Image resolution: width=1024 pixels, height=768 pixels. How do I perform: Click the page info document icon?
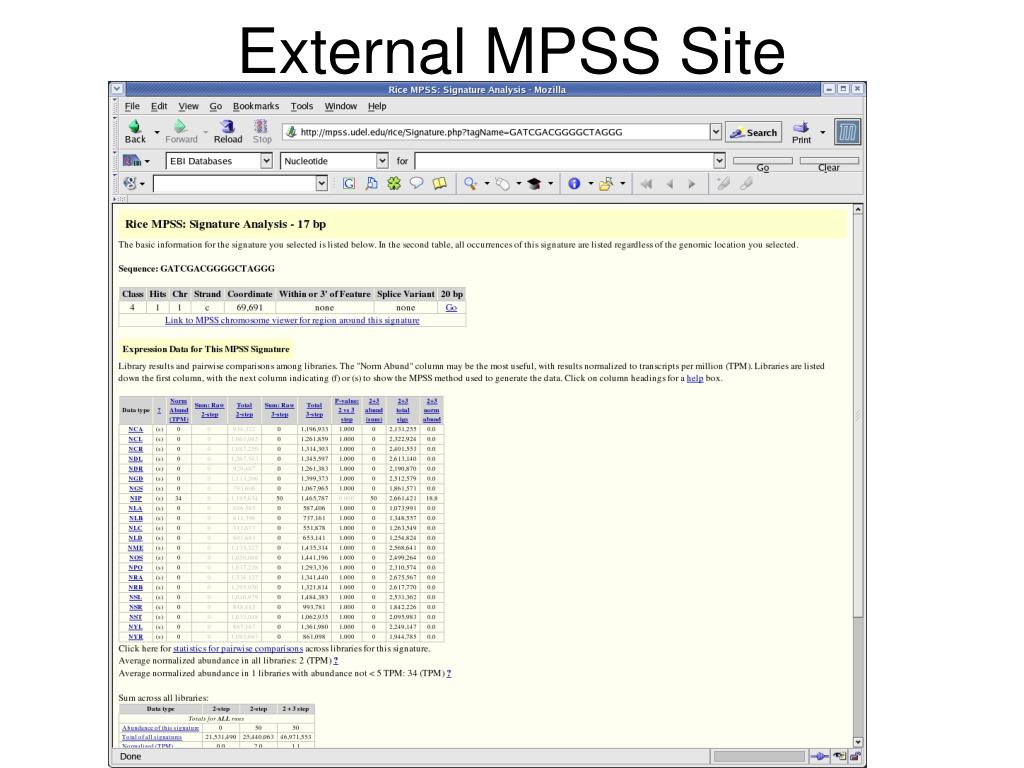[x=372, y=184]
